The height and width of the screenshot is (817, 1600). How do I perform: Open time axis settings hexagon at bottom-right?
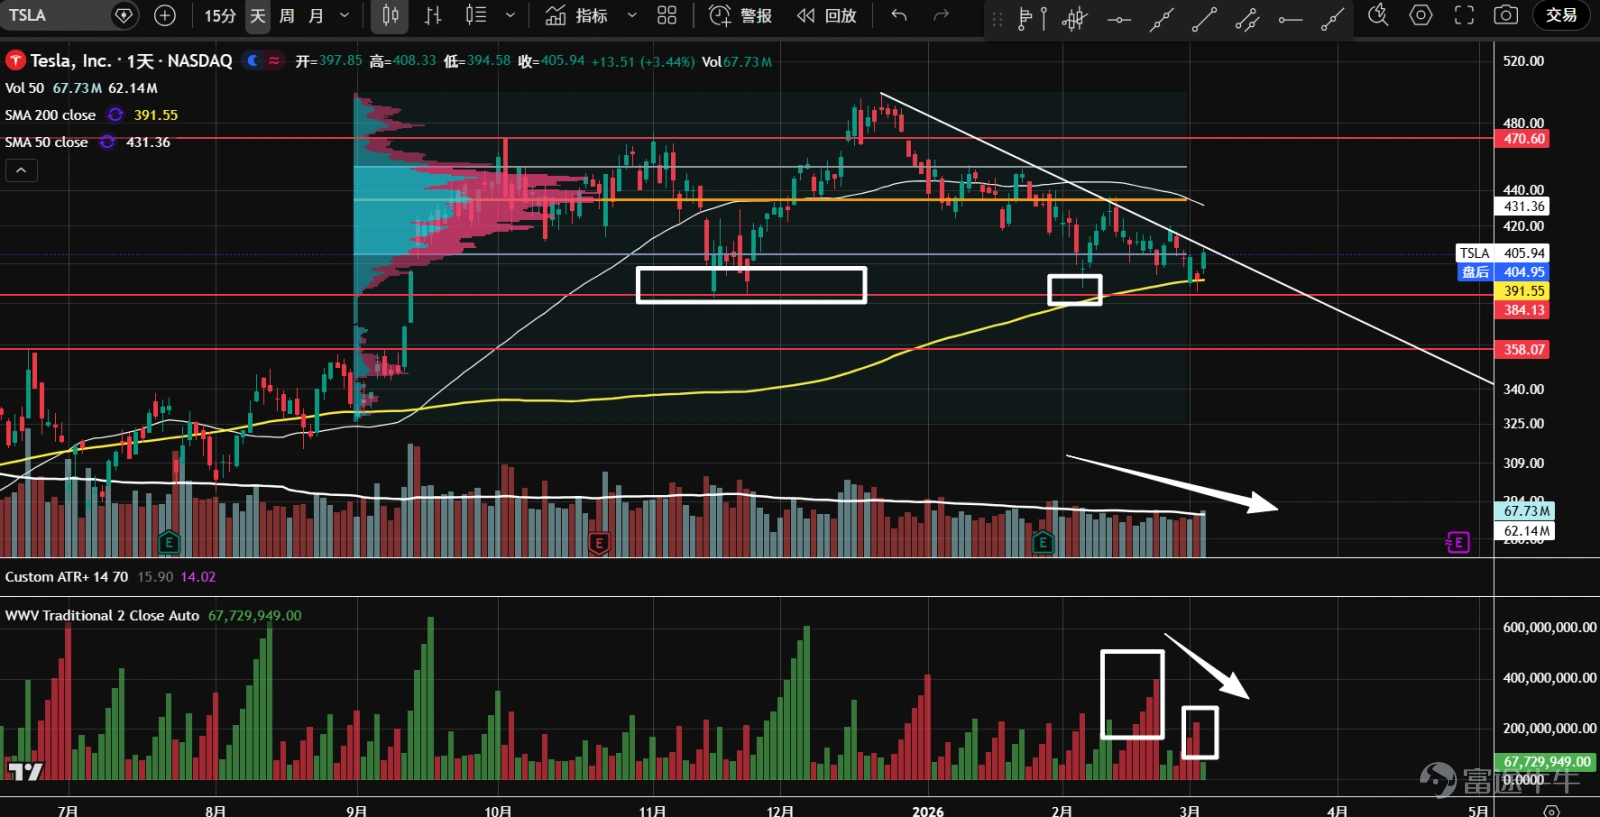tap(1551, 810)
